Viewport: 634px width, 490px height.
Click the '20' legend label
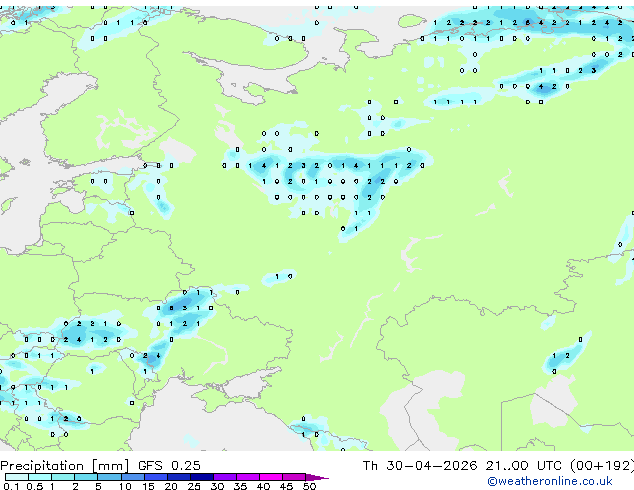pyautogui.click(x=171, y=486)
